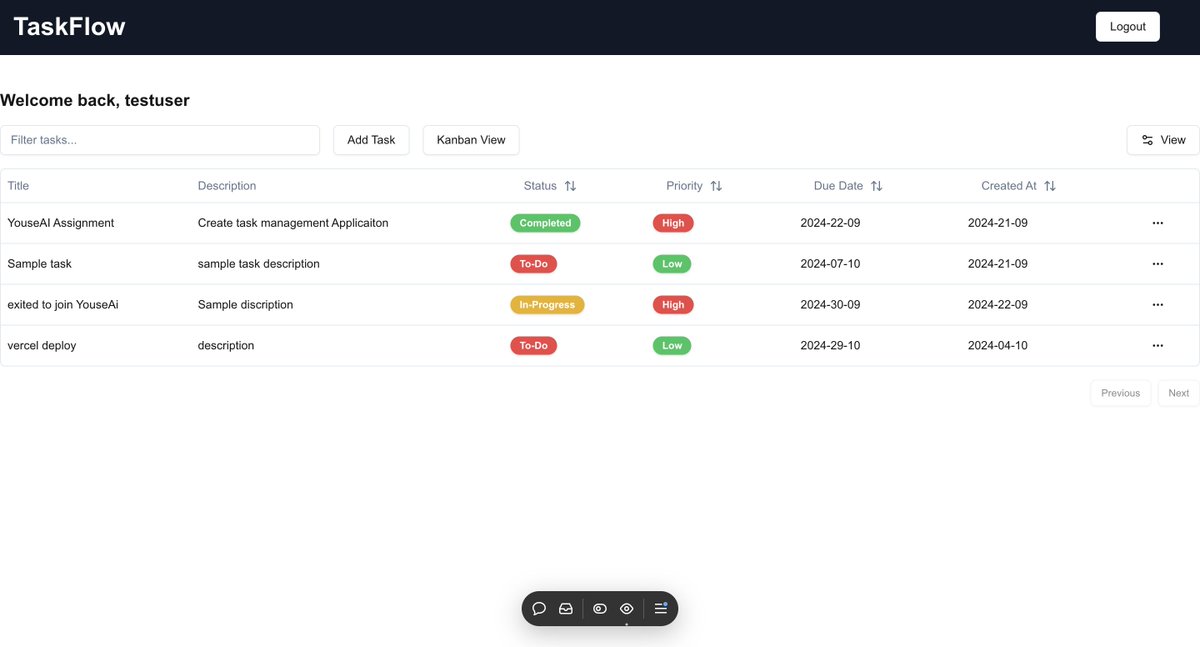Click the due date 2024-07-10
This screenshot has width=1200, height=647.
coord(830,264)
